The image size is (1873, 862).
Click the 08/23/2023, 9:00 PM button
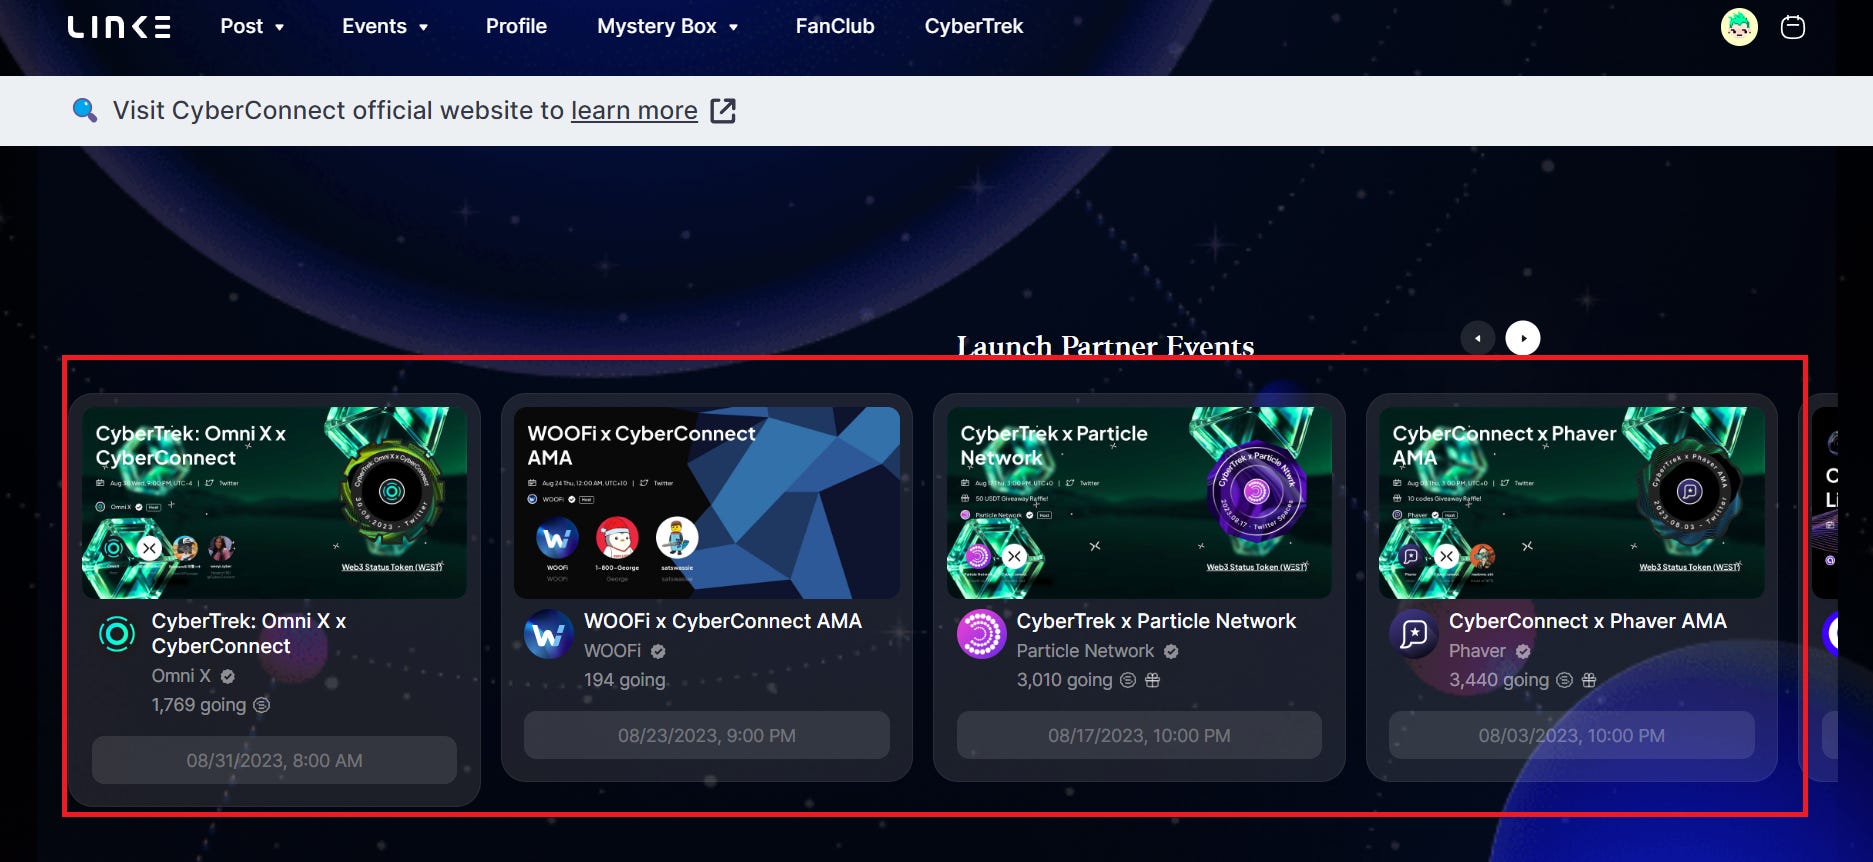point(707,735)
